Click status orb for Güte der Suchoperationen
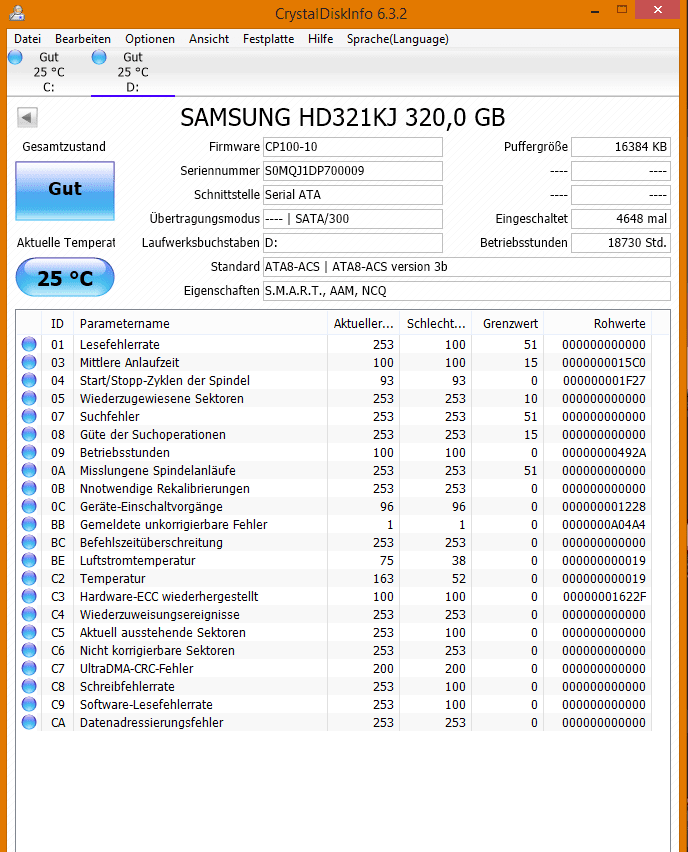Screen dimensions: 688x852 [29, 434]
